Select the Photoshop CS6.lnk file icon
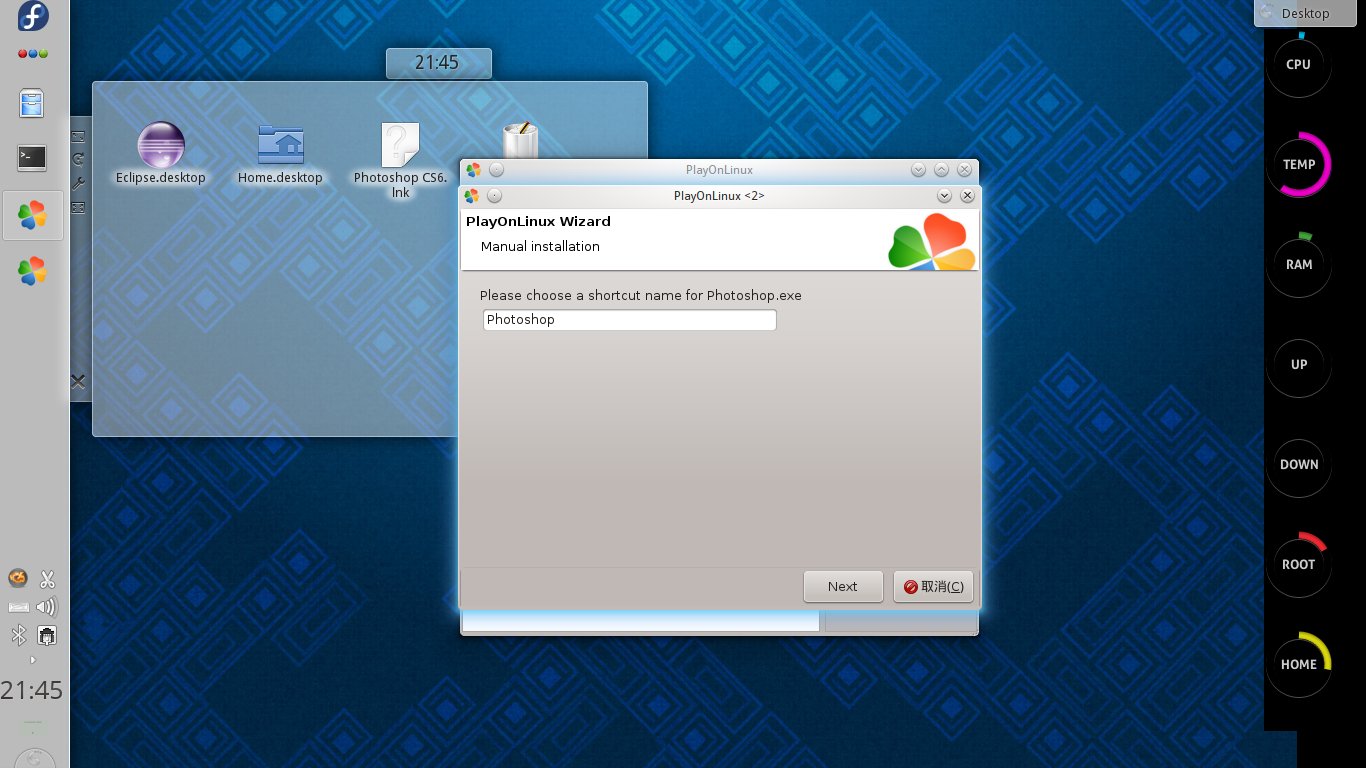Image resolution: width=1366 pixels, height=768 pixels. tap(400, 160)
